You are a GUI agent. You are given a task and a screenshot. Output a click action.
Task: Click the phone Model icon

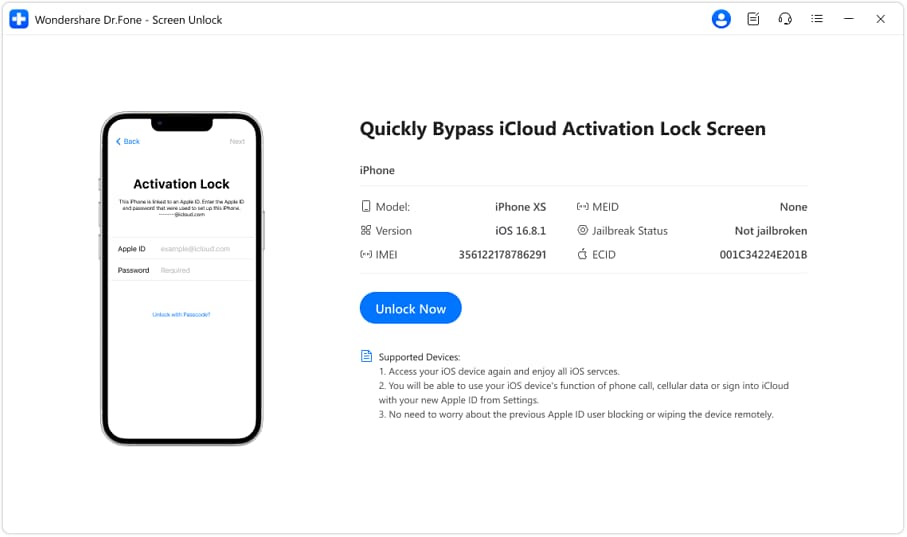pos(366,207)
